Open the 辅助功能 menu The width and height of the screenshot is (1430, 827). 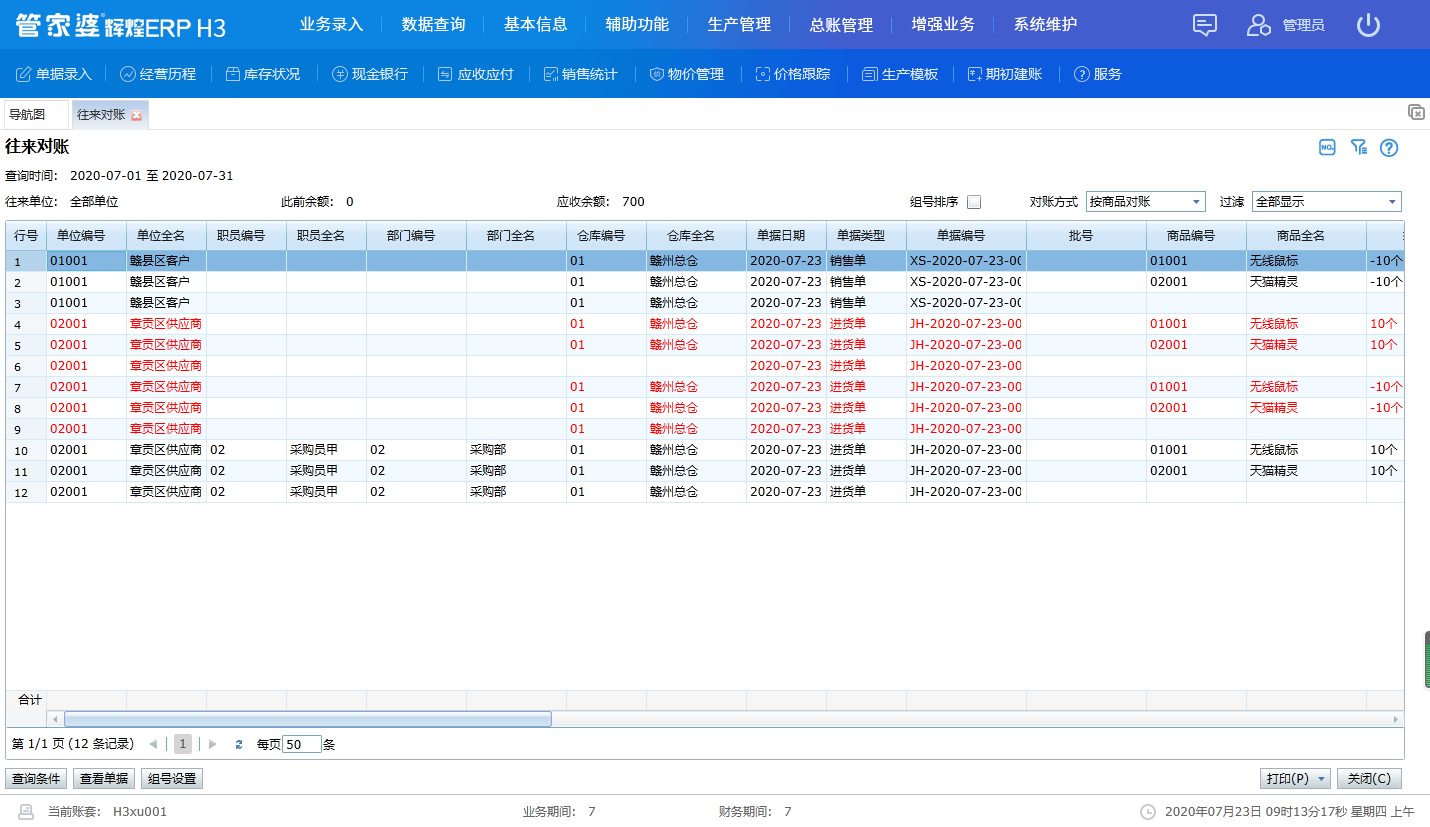point(637,25)
